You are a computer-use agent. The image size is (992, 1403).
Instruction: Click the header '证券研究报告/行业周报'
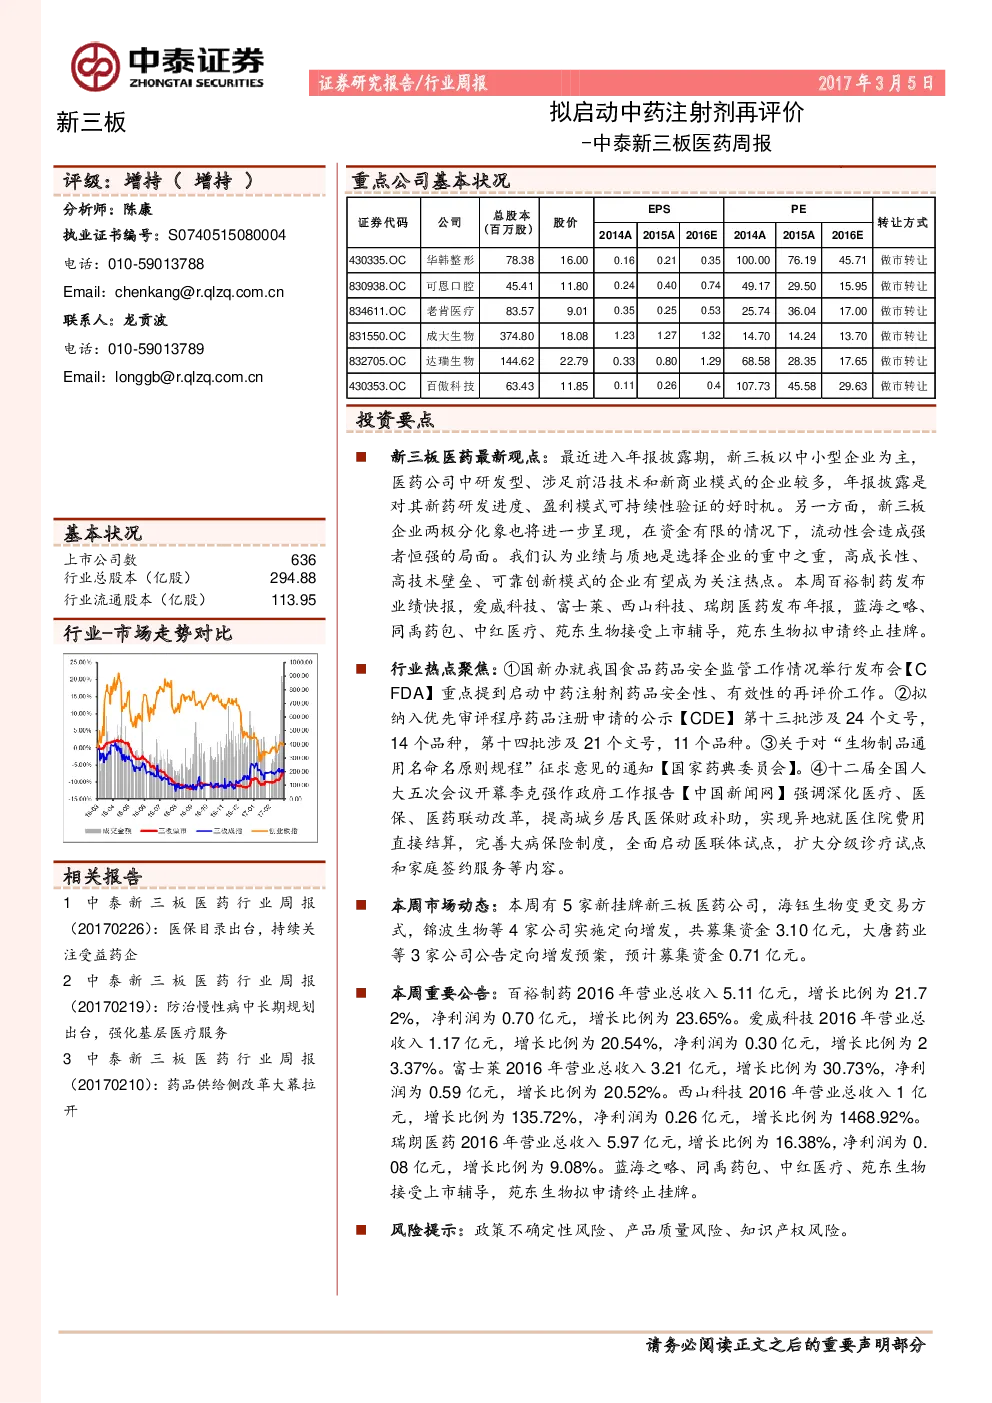tap(403, 83)
